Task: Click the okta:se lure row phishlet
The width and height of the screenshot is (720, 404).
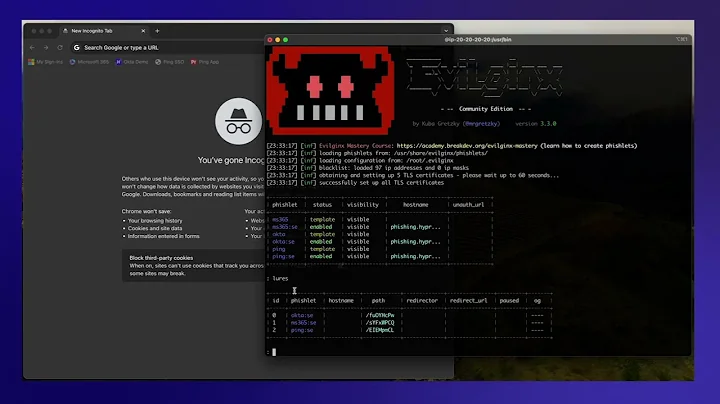Action: tap(302, 315)
